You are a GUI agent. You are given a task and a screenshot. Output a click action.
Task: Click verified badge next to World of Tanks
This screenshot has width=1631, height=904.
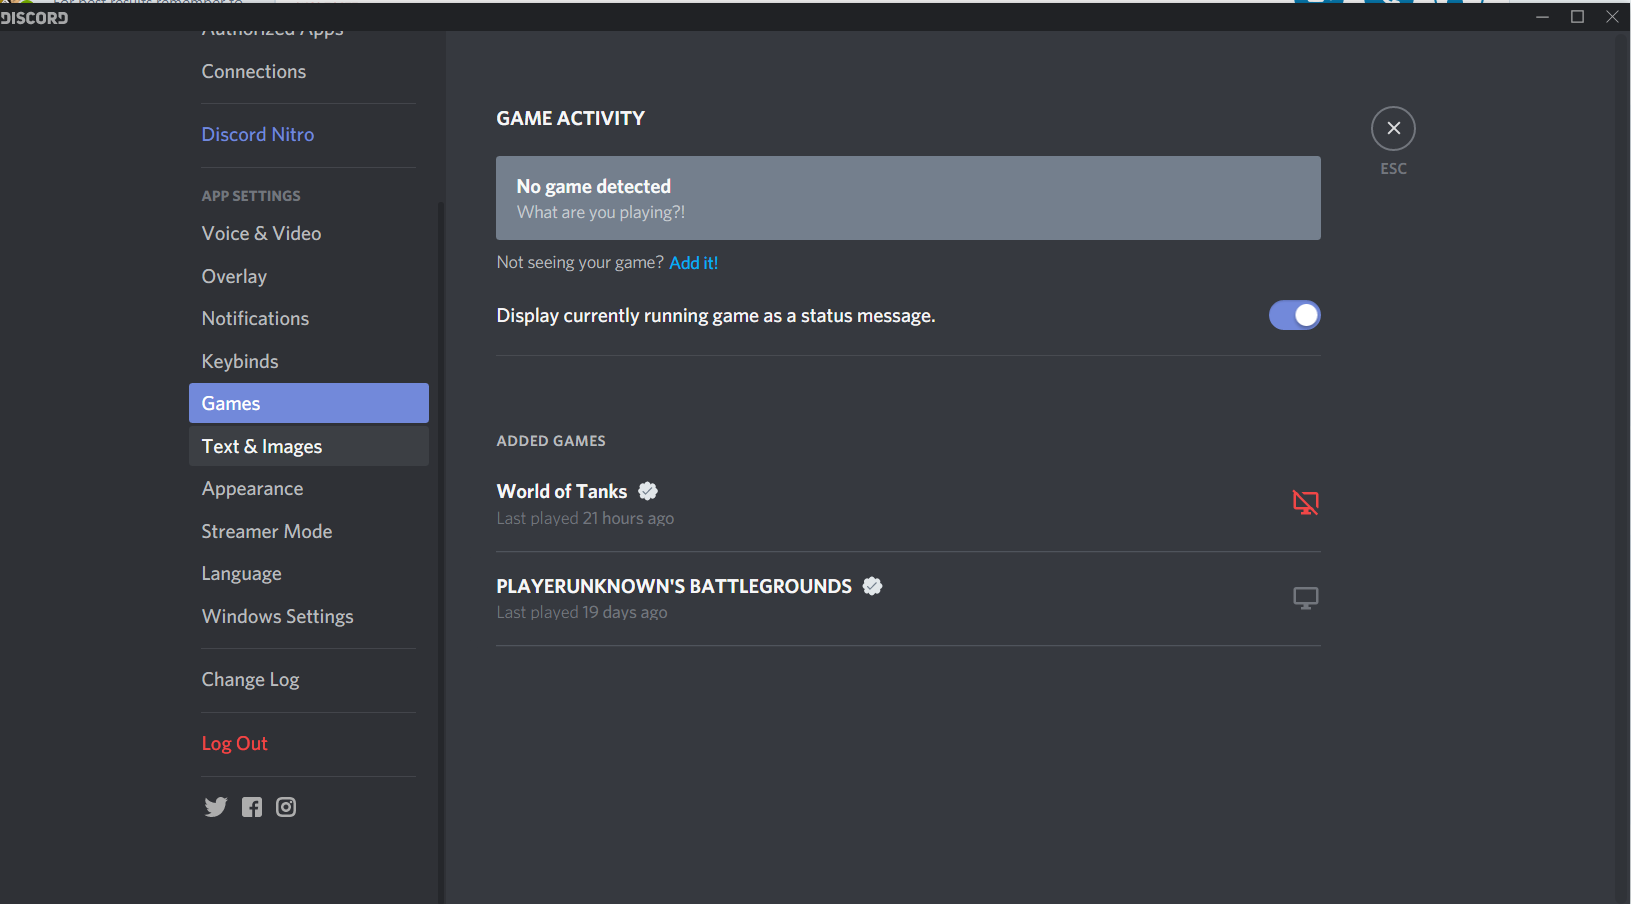[x=648, y=491]
